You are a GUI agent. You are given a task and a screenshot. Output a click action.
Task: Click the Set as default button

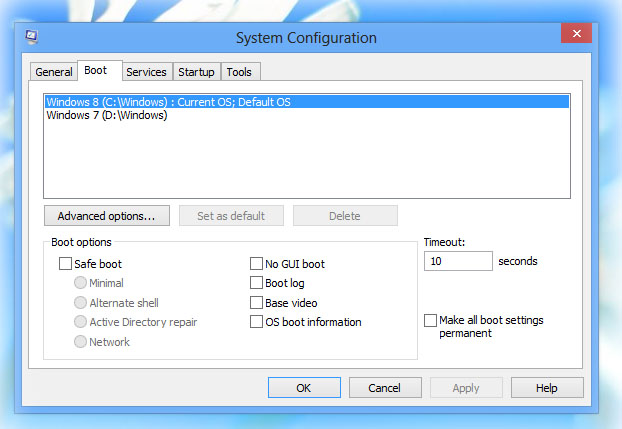click(231, 215)
